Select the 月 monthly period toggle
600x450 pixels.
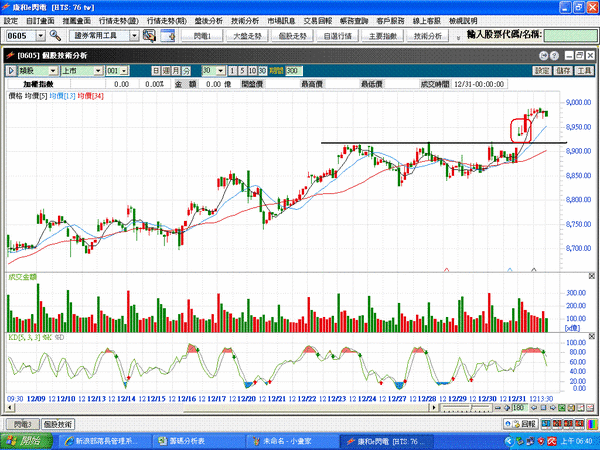(176, 71)
